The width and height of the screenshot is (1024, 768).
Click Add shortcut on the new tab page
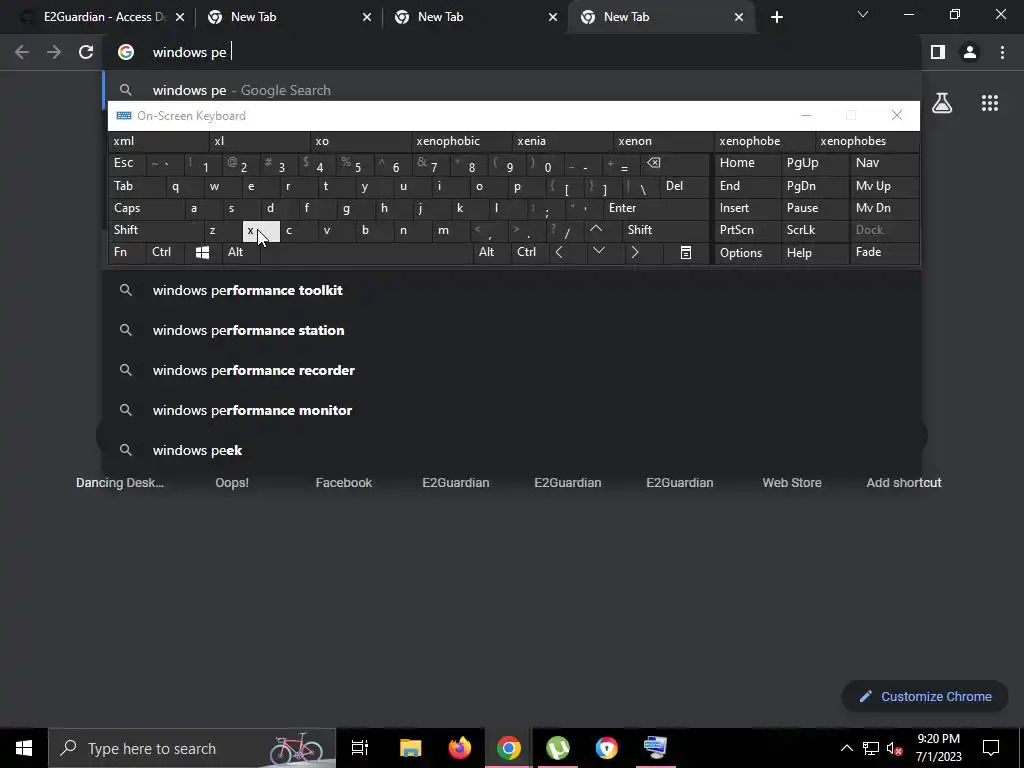pyautogui.click(x=904, y=483)
